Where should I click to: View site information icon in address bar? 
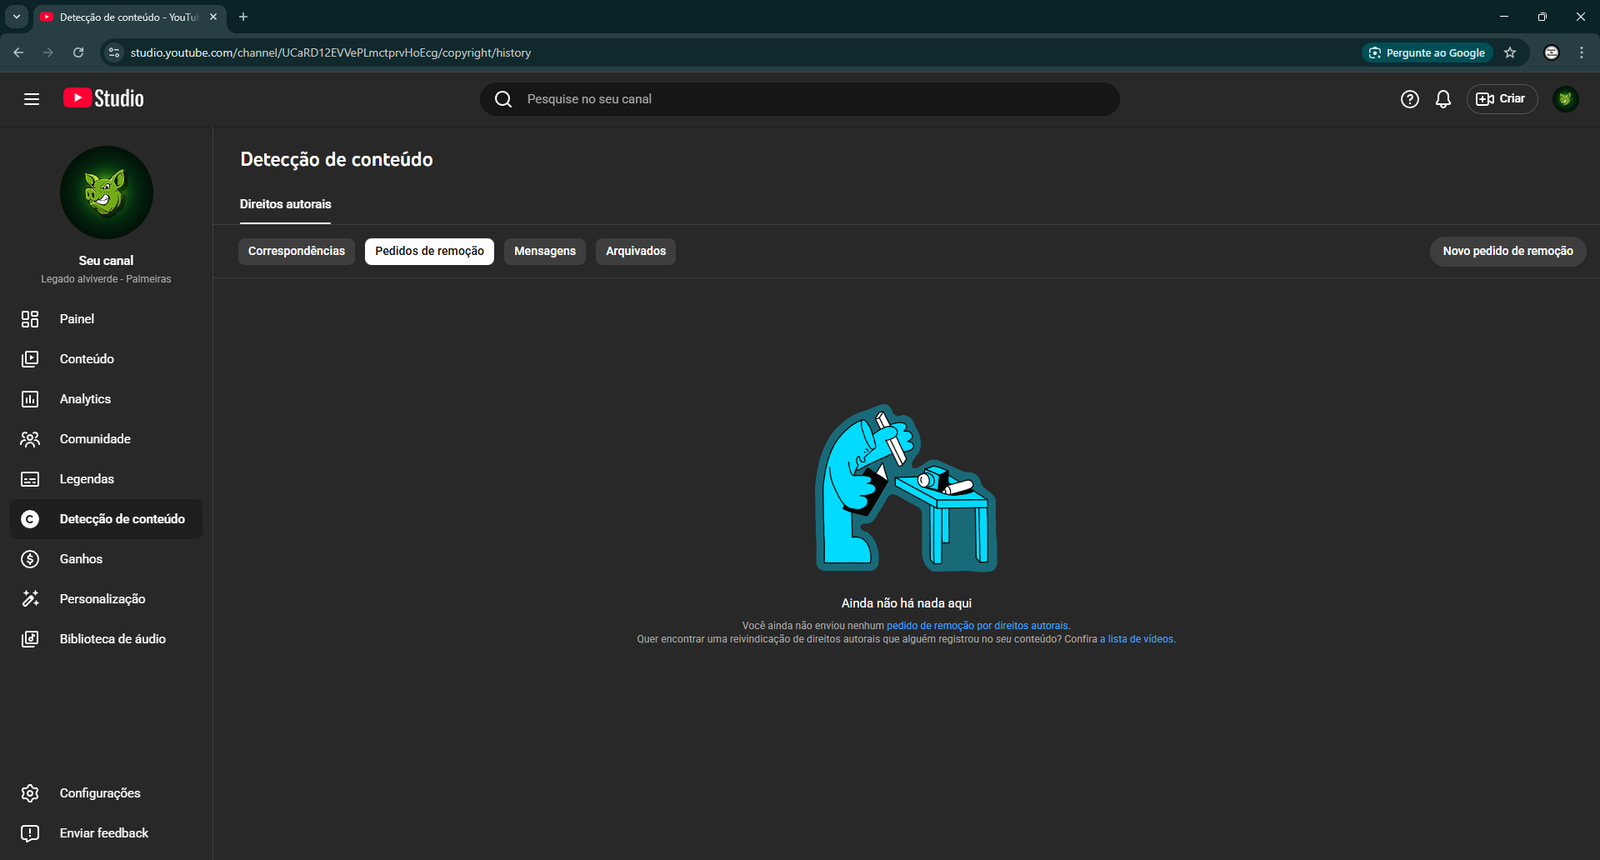(x=113, y=53)
